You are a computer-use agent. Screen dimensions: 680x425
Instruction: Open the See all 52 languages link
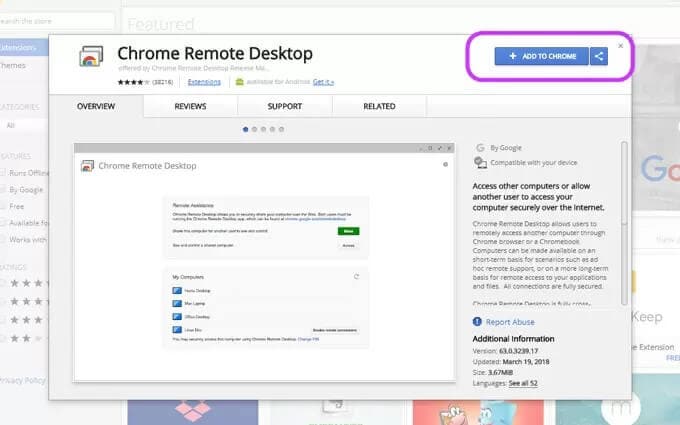523,383
